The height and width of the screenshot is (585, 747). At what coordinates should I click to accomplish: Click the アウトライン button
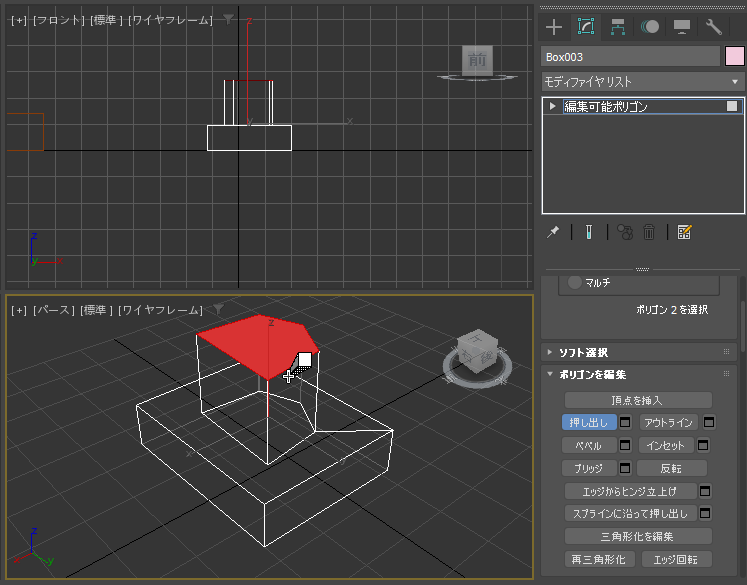[668, 423]
